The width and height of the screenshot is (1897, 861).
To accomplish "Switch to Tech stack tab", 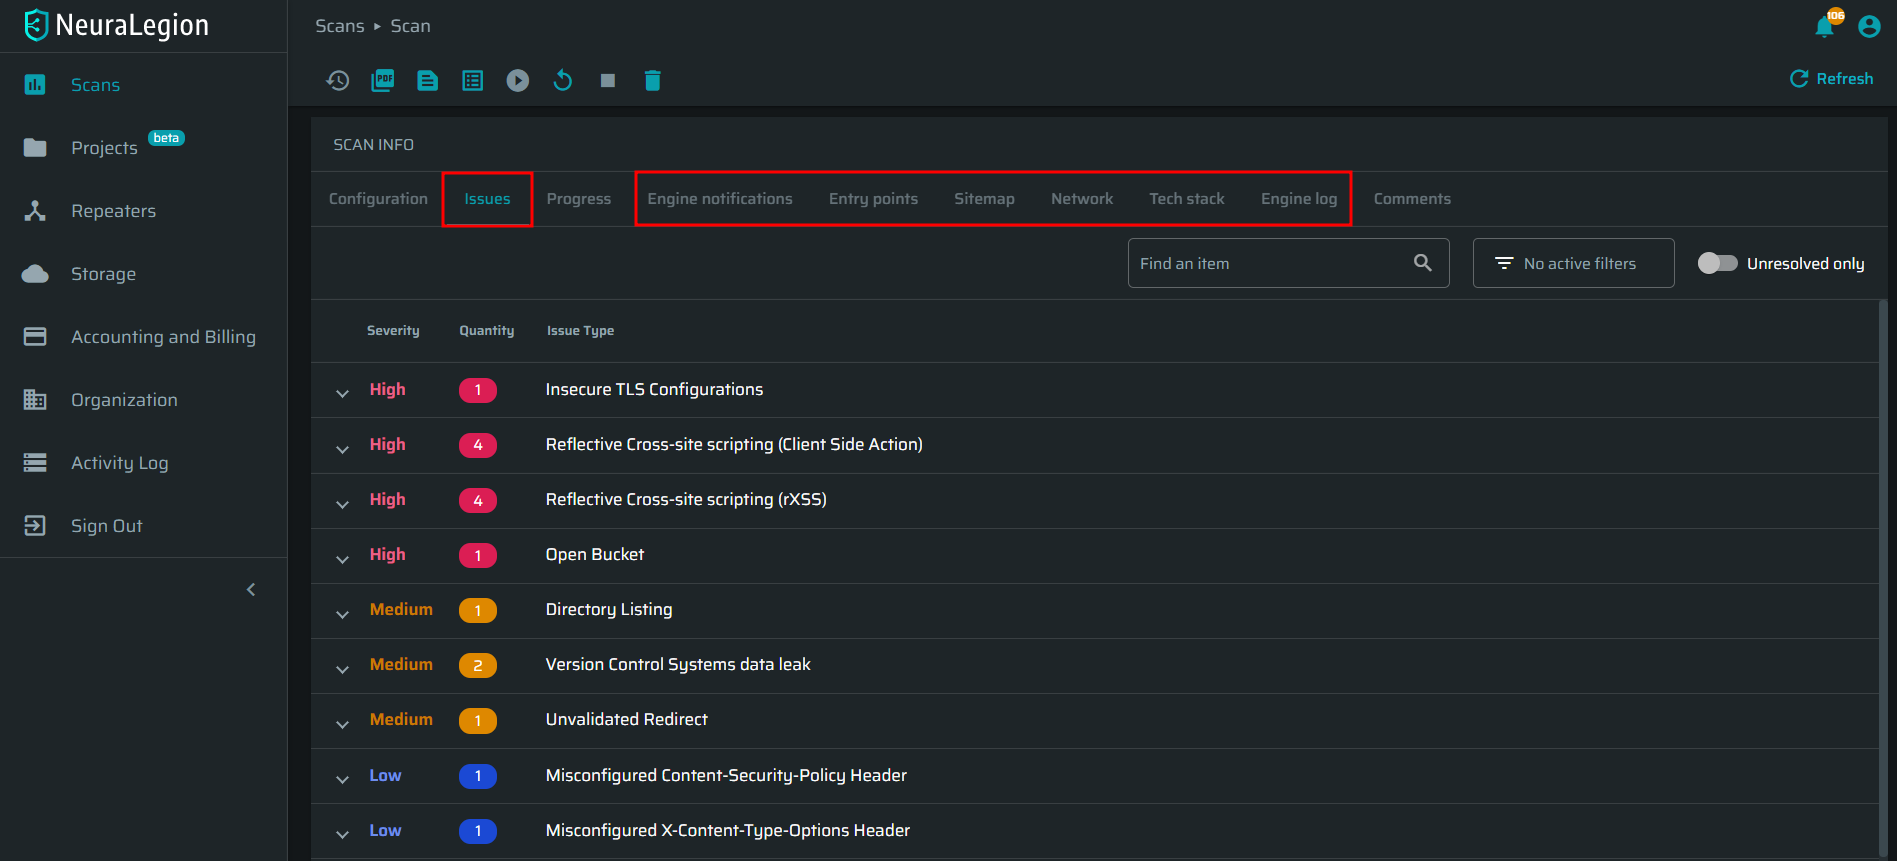I will (x=1187, y=199).
